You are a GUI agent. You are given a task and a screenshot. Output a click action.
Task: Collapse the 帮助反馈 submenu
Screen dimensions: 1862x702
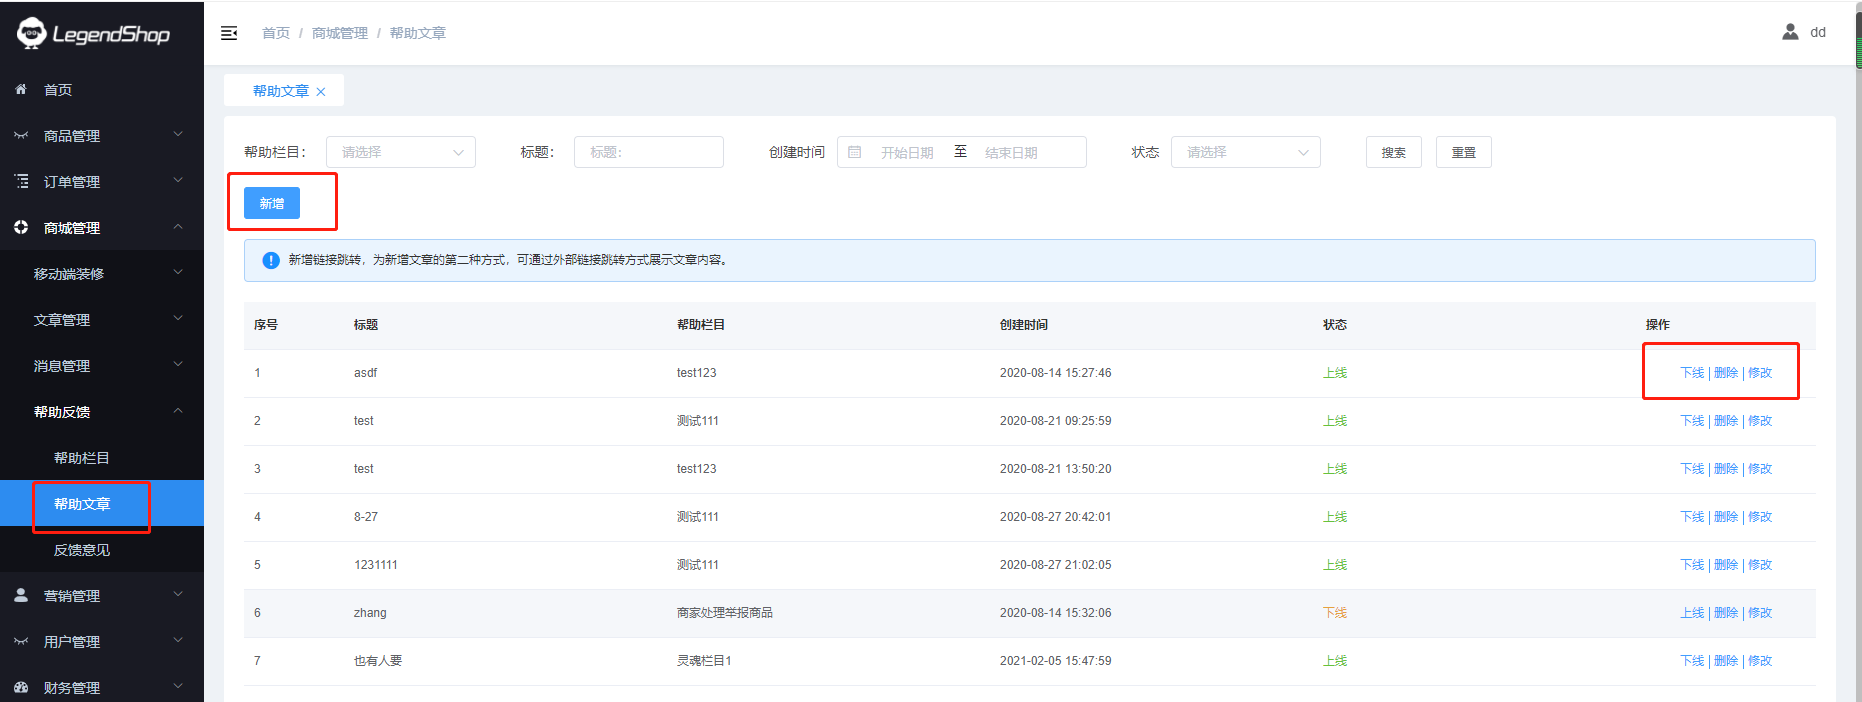point(100,411)
